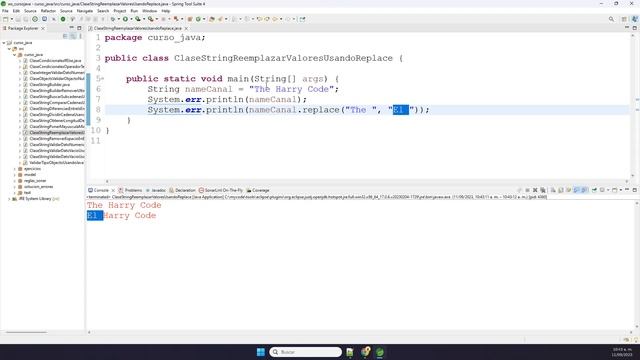
Task: Maximize the editor area button
Action: (x=635, y=28)
